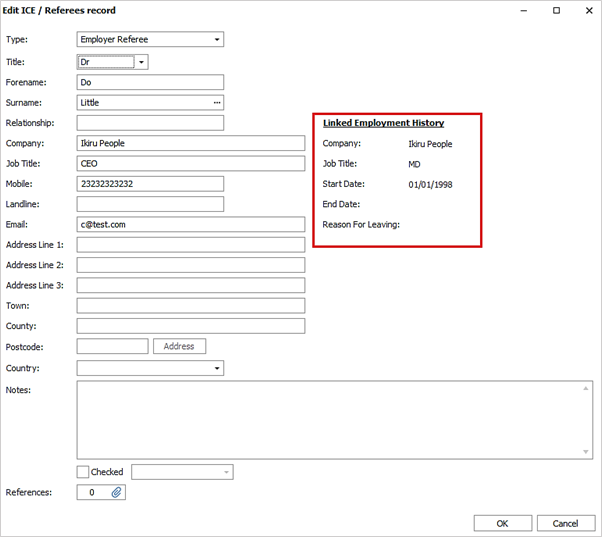This screenshot has height=537, width=602.
Task: Click the paperclip attachment icon in References
Action: 116,492
